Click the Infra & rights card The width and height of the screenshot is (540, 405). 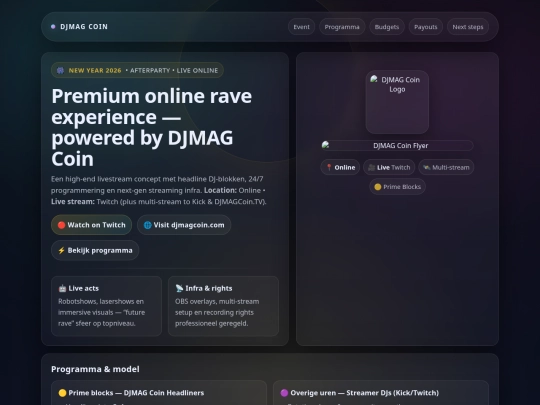pyautogui.click(x=223, y=306)
